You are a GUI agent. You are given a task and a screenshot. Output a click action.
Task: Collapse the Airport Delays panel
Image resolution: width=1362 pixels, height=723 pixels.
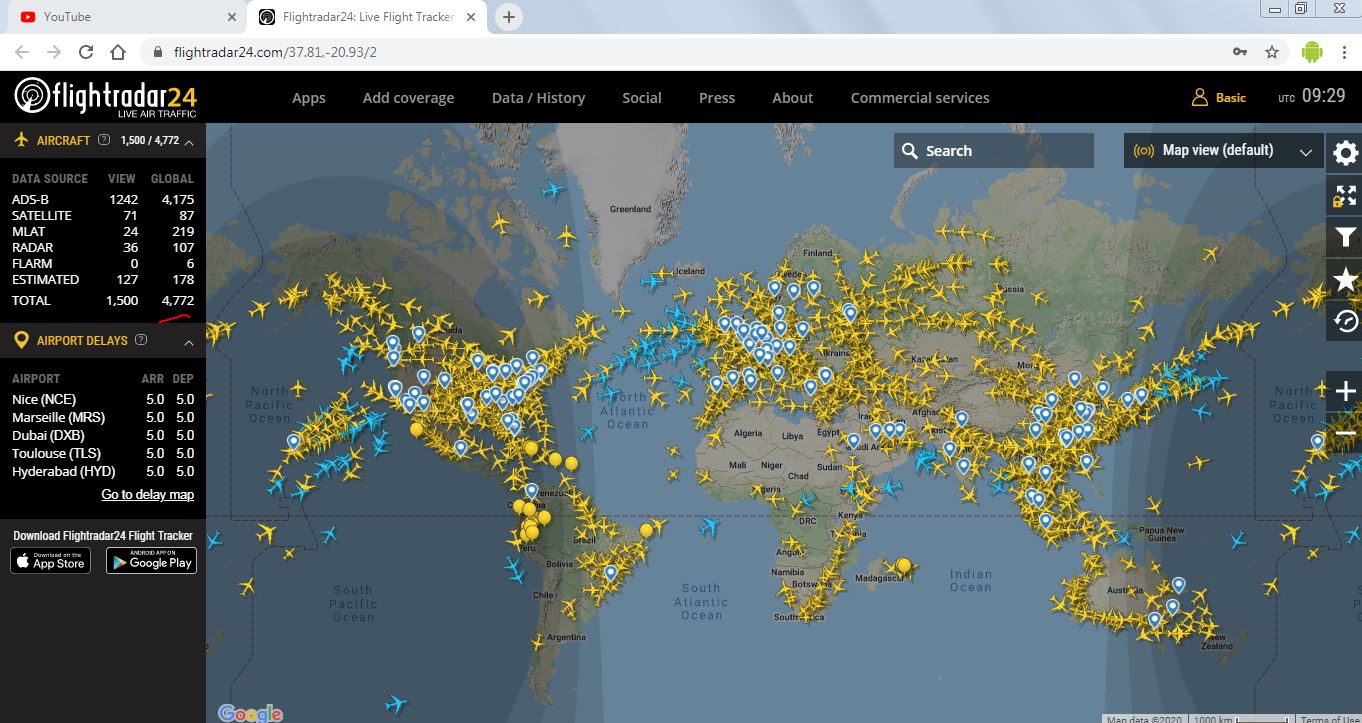(x=189, y=341)
